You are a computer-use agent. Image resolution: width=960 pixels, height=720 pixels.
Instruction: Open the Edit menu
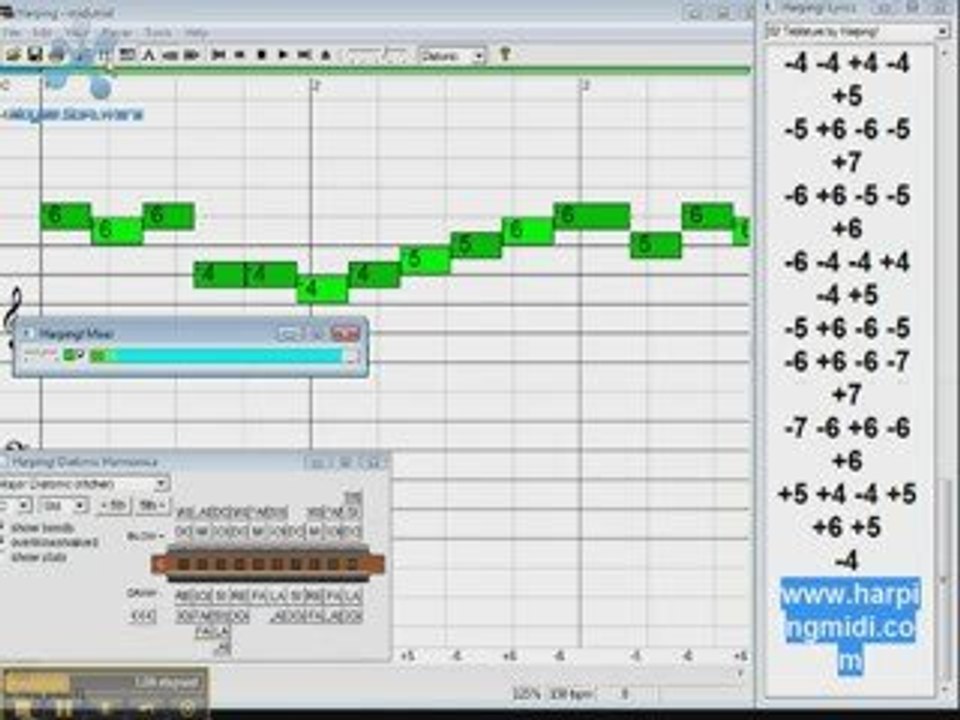point(42,32)
